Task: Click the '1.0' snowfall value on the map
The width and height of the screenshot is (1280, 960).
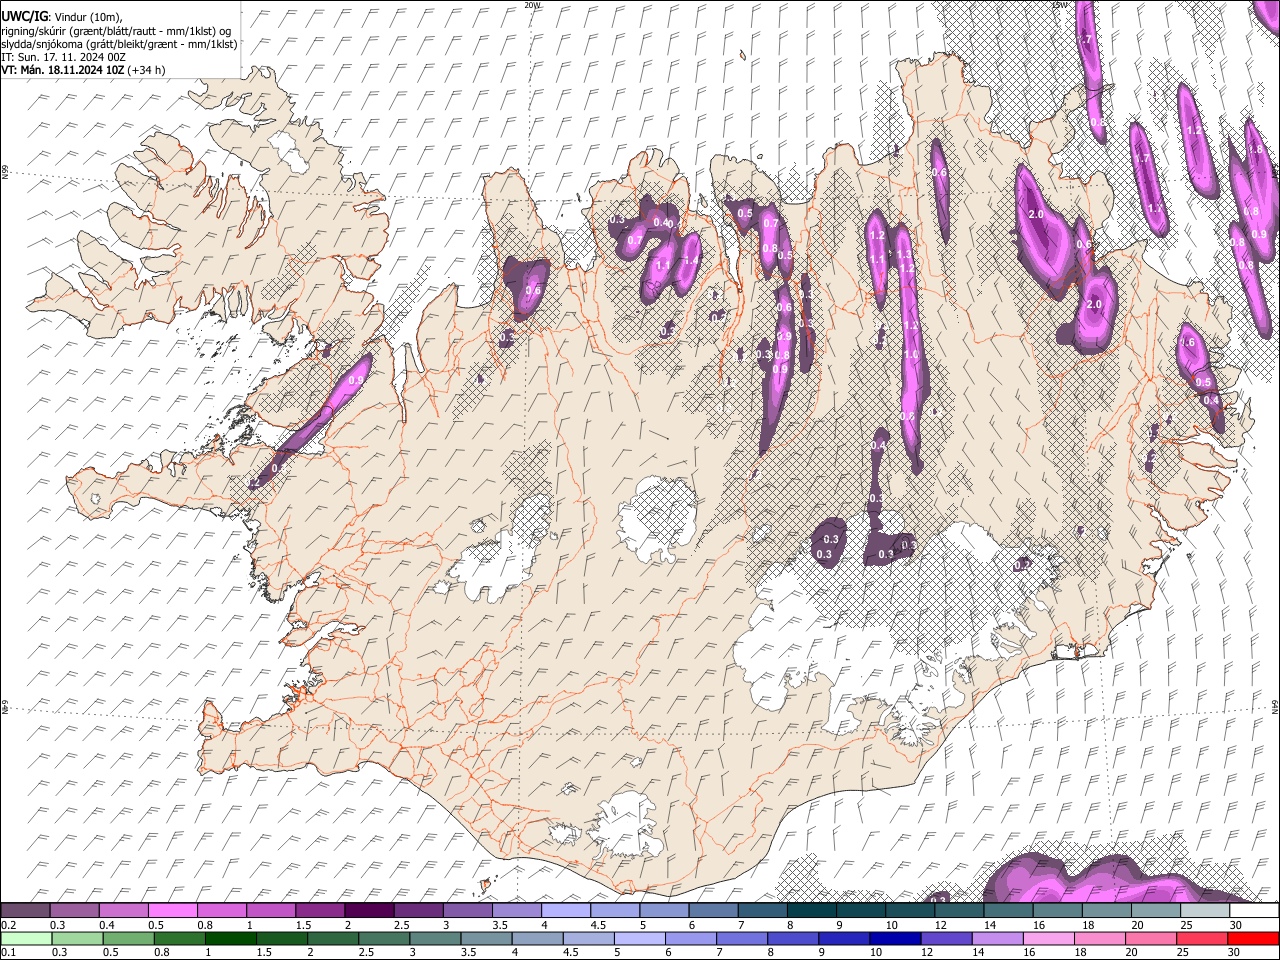Action: tap(911, 355)
